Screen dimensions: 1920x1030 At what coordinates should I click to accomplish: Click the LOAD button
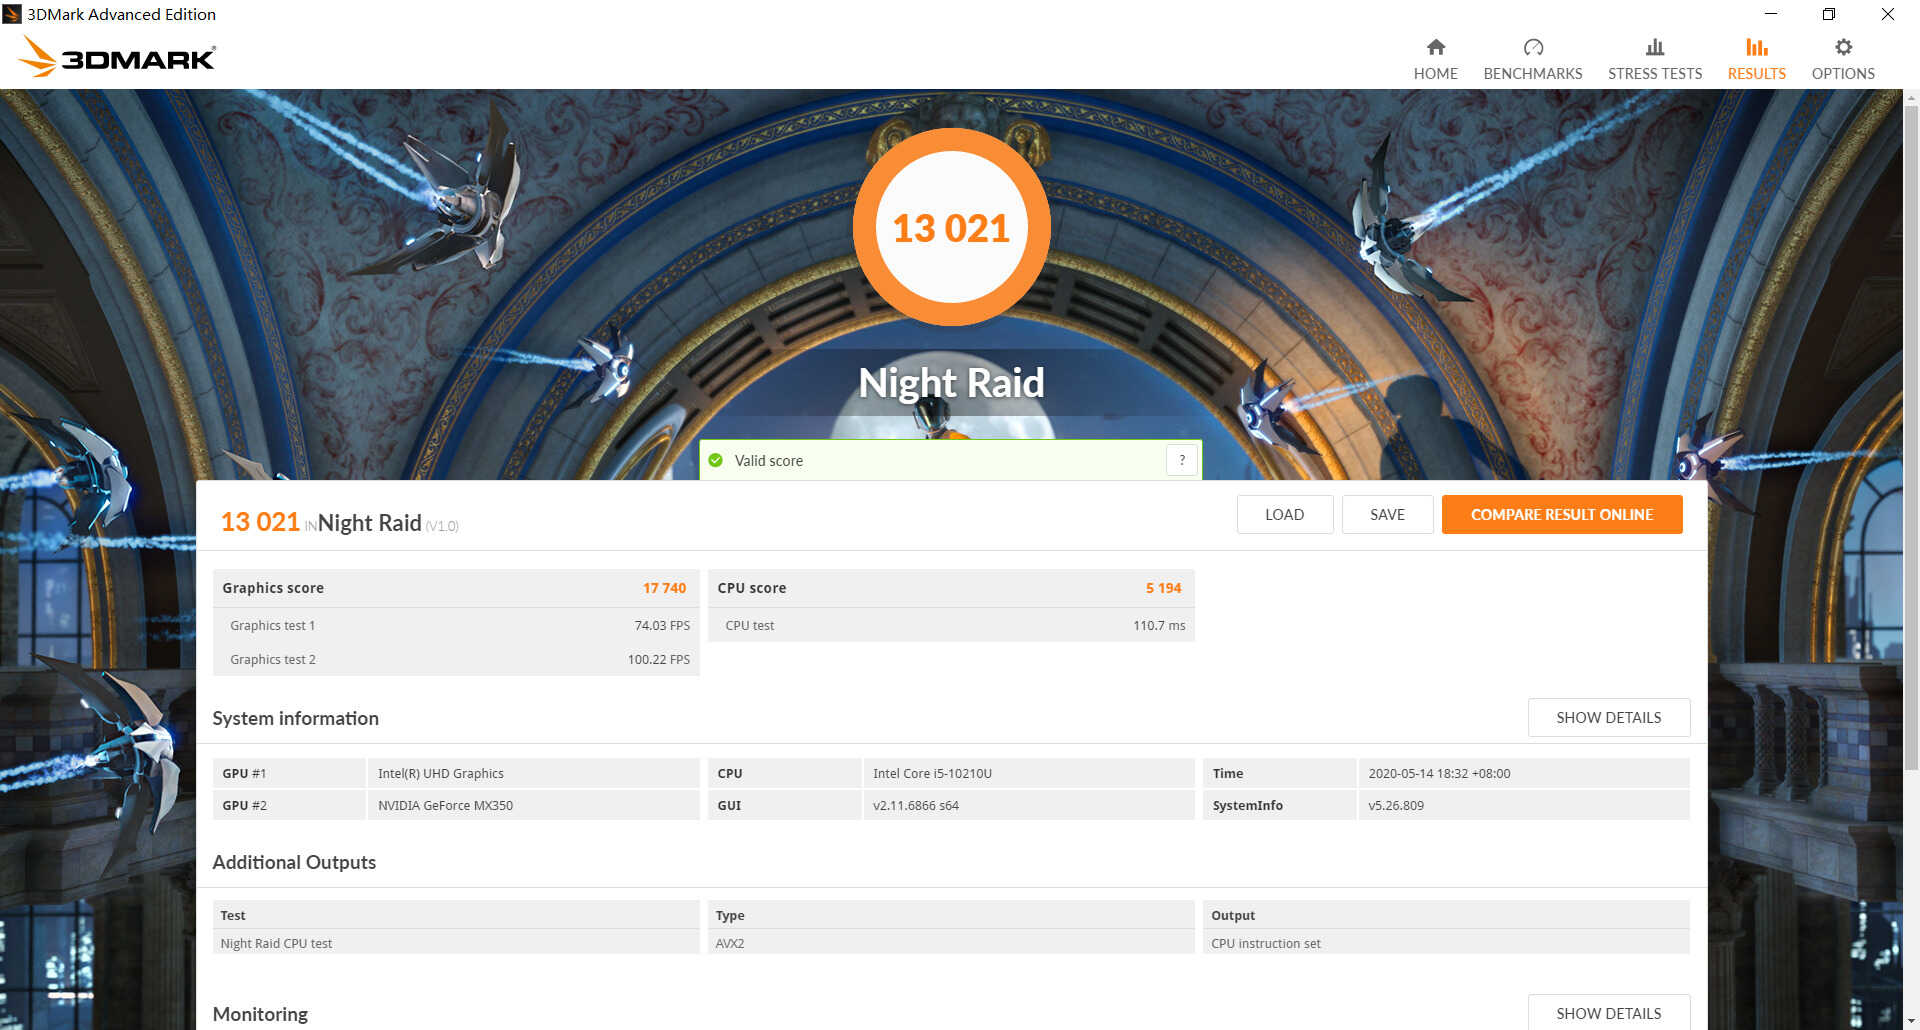1284,514
